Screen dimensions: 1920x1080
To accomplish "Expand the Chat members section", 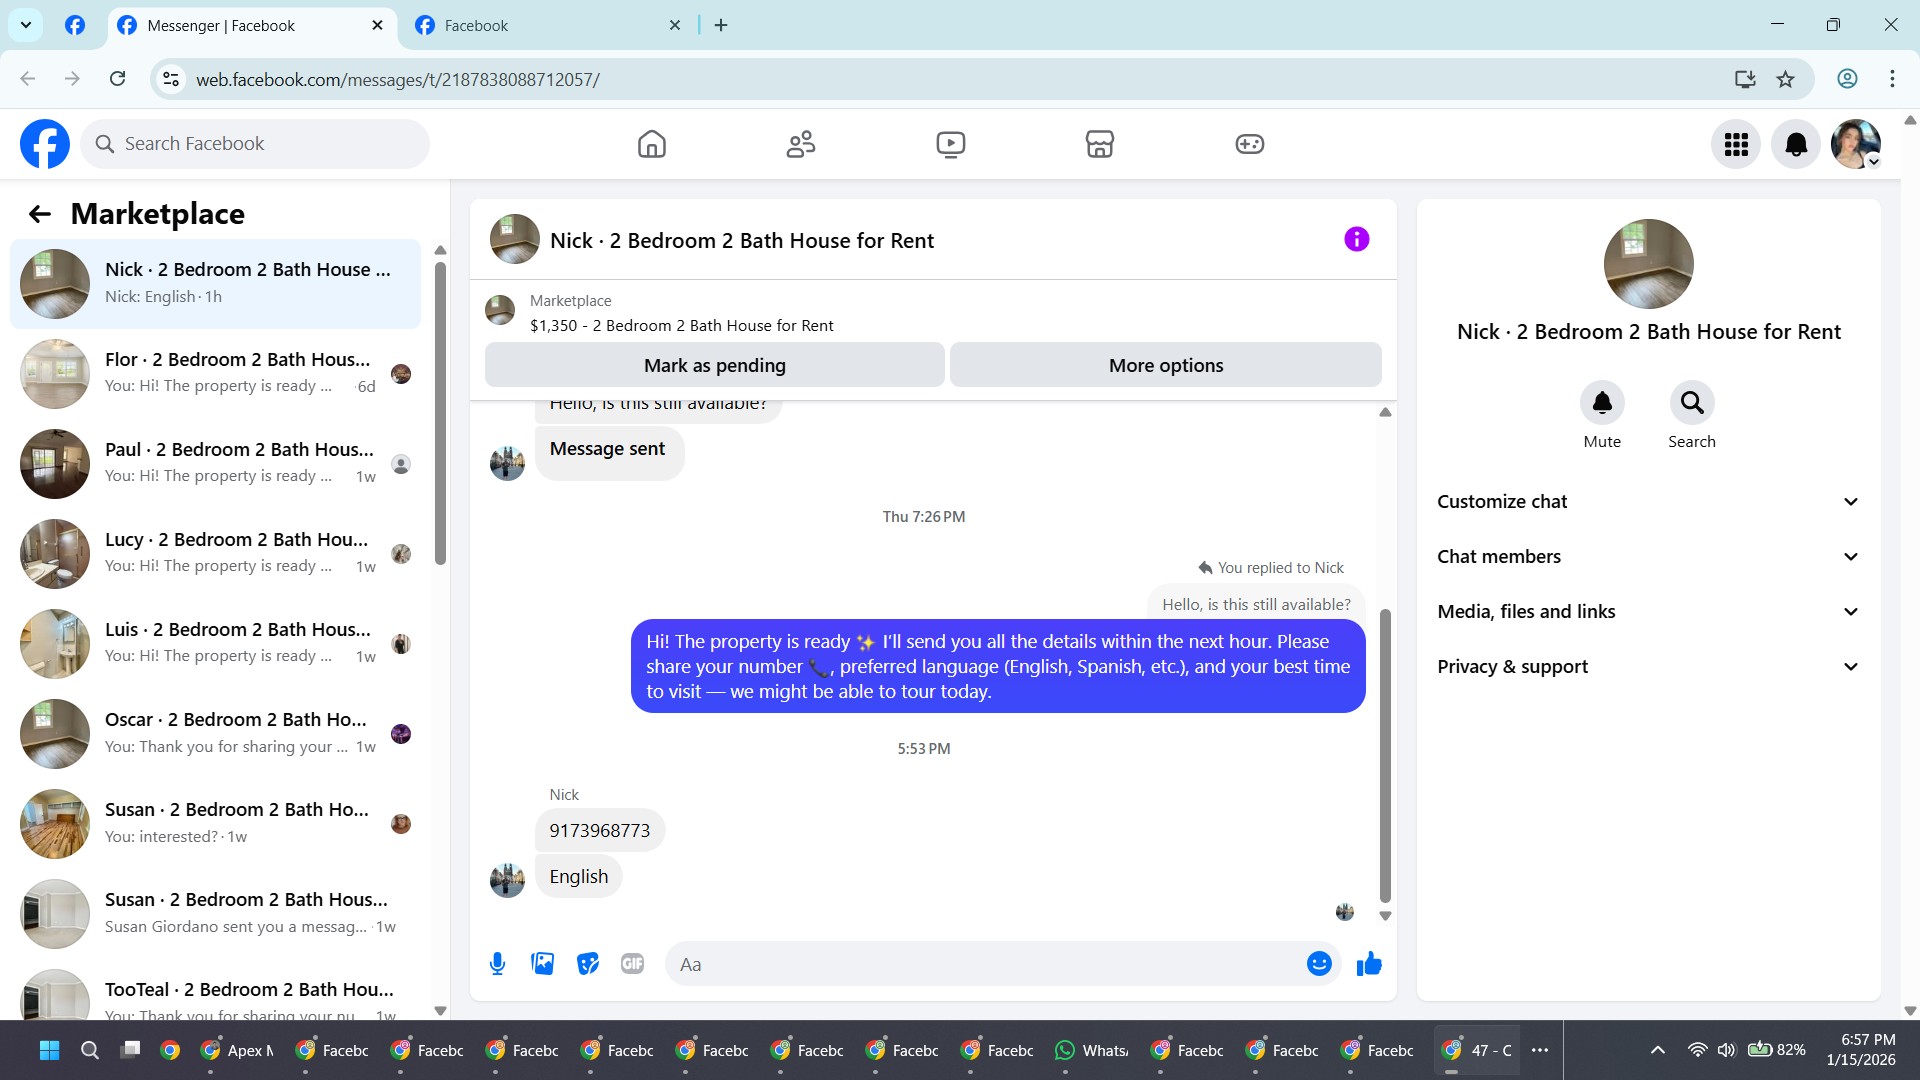I will [1648, 557].
